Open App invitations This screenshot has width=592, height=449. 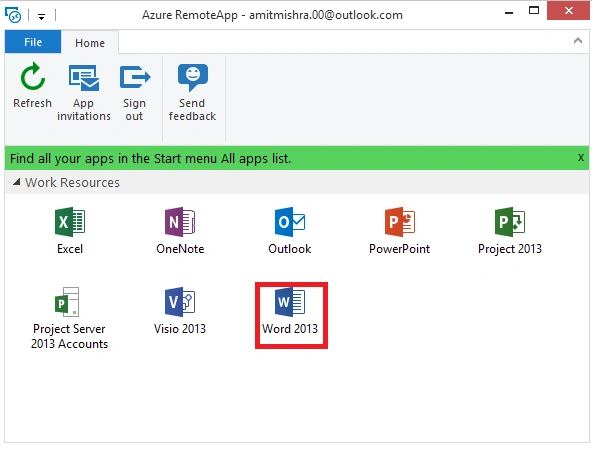pos(84,93)
